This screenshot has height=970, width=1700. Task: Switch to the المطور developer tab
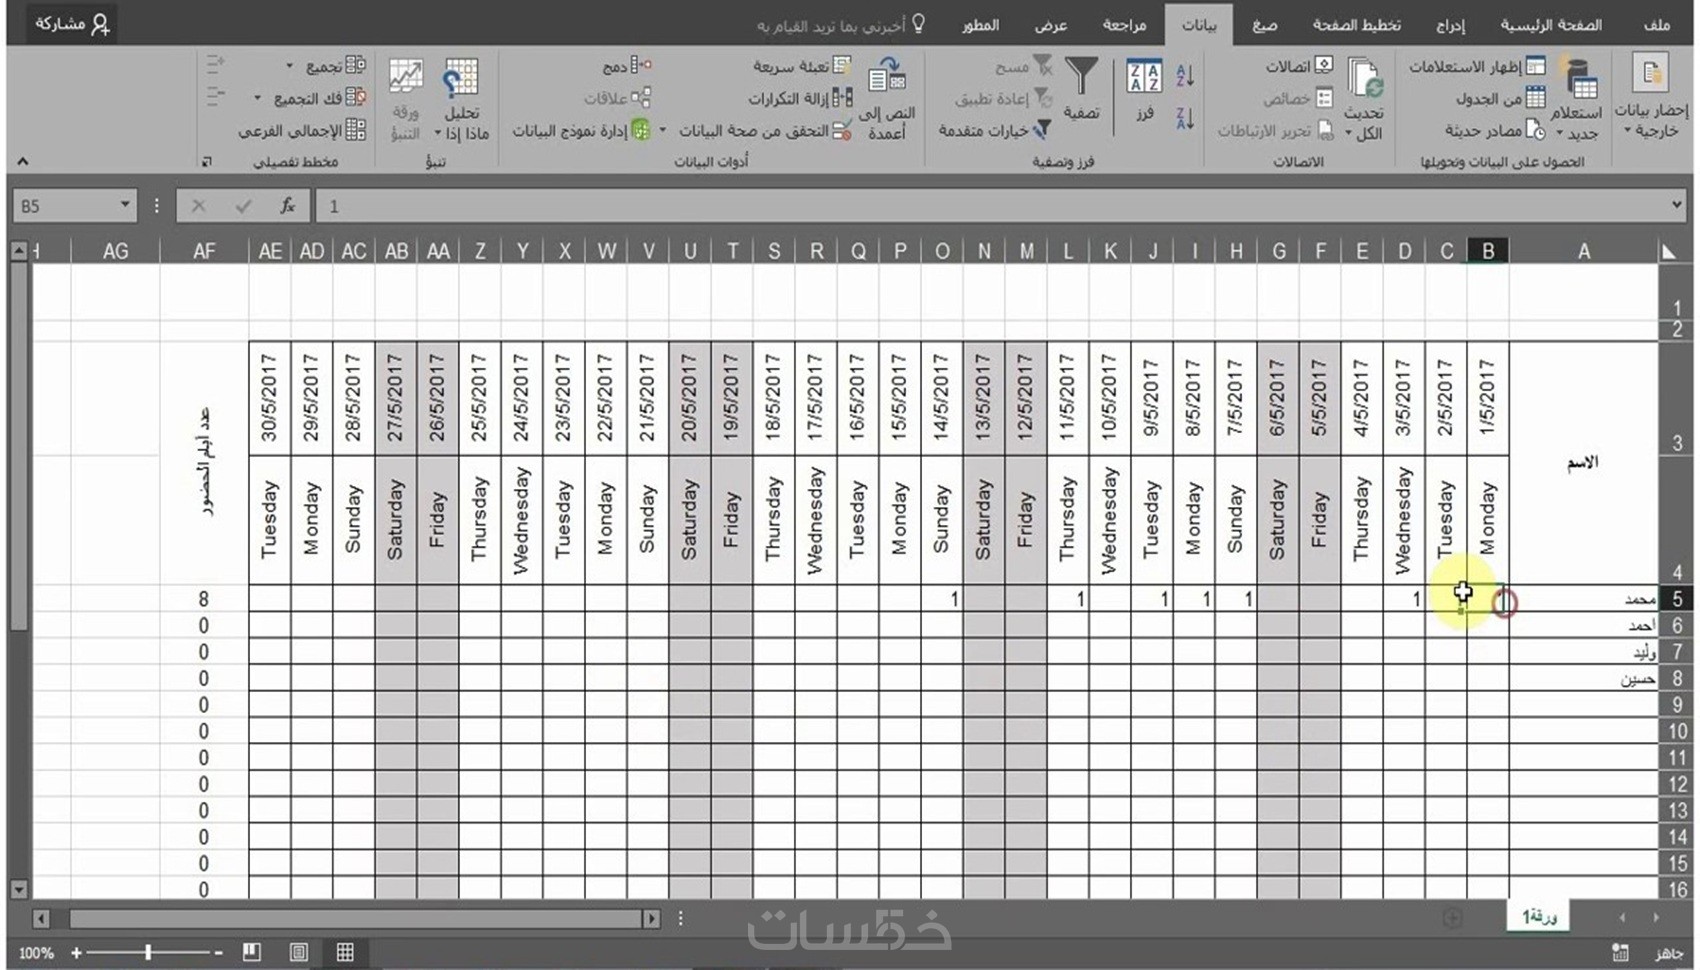click(x=981, y=25)
